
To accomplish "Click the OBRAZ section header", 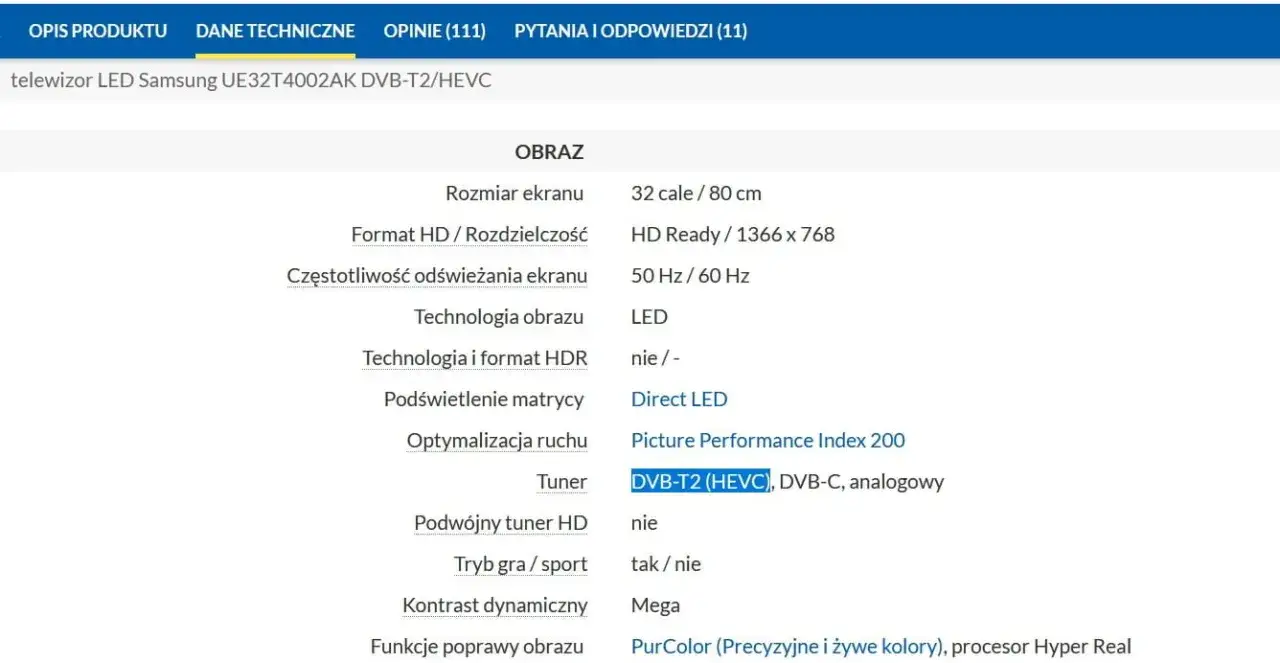I will pyautogui.click(x=549, y=151).
